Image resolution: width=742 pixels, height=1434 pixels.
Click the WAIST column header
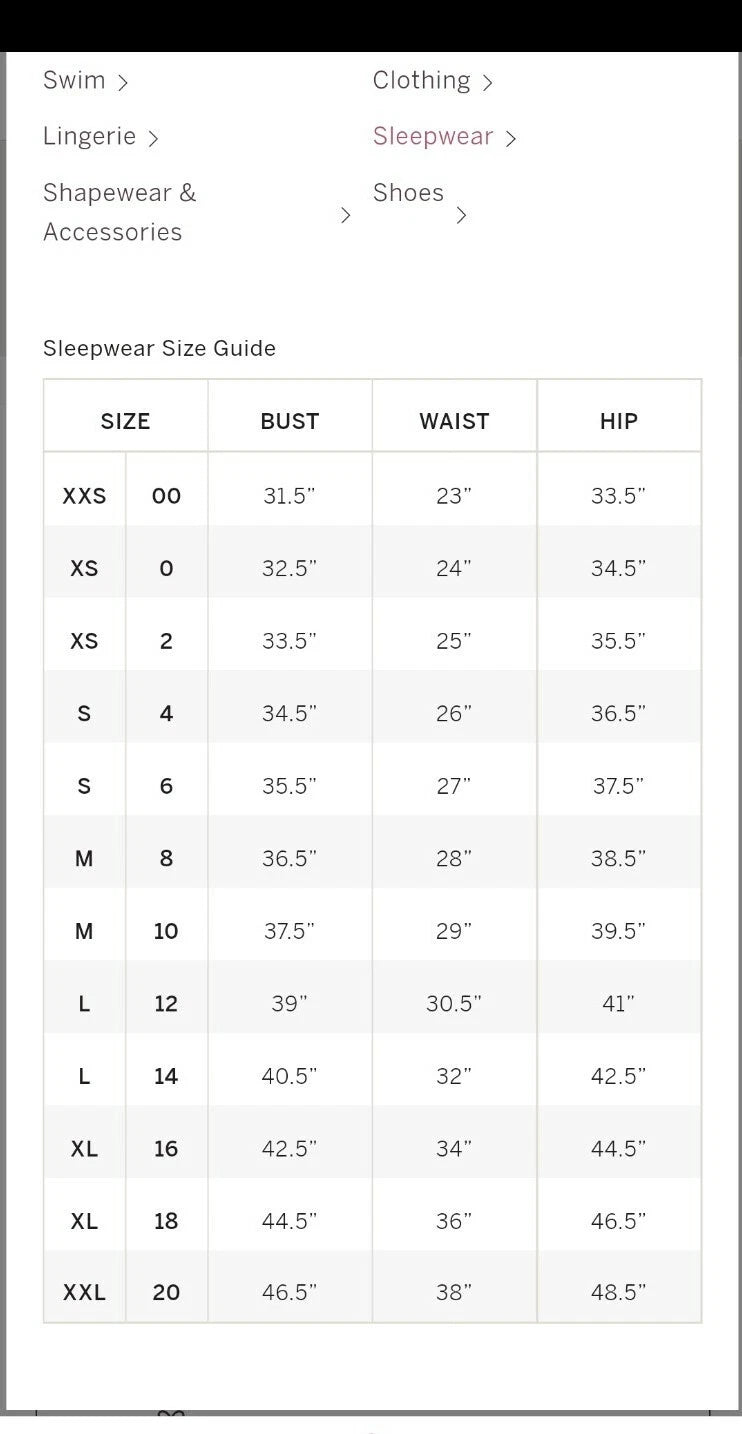click(454, 422)
